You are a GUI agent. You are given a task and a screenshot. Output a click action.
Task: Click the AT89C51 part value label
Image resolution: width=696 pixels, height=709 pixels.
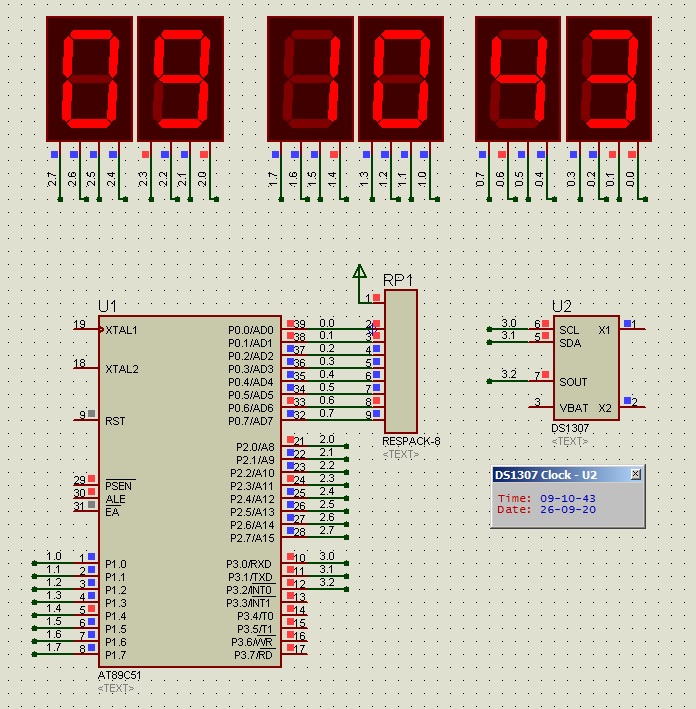[x=119, y=675]
